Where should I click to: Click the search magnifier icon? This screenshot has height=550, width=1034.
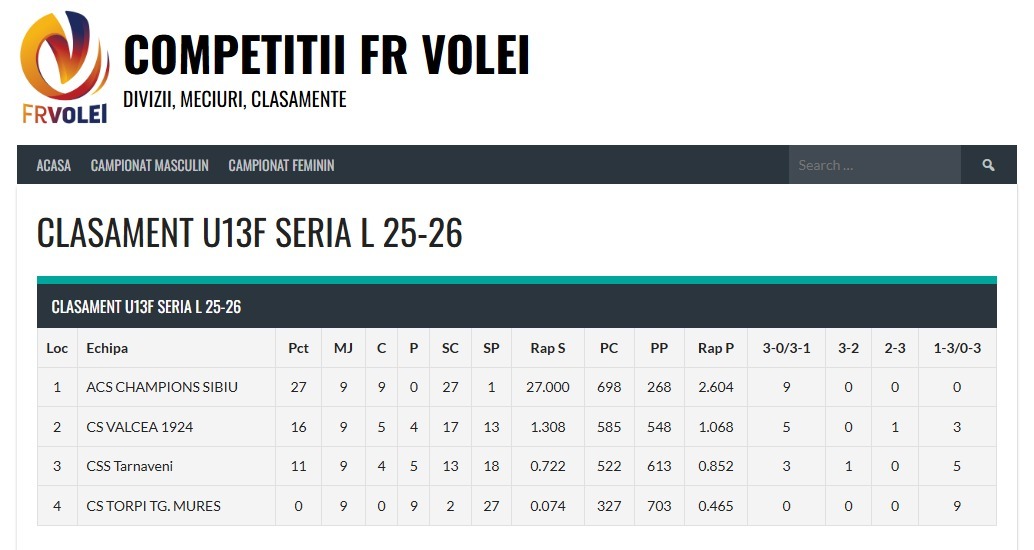click(x=988, y=165)
